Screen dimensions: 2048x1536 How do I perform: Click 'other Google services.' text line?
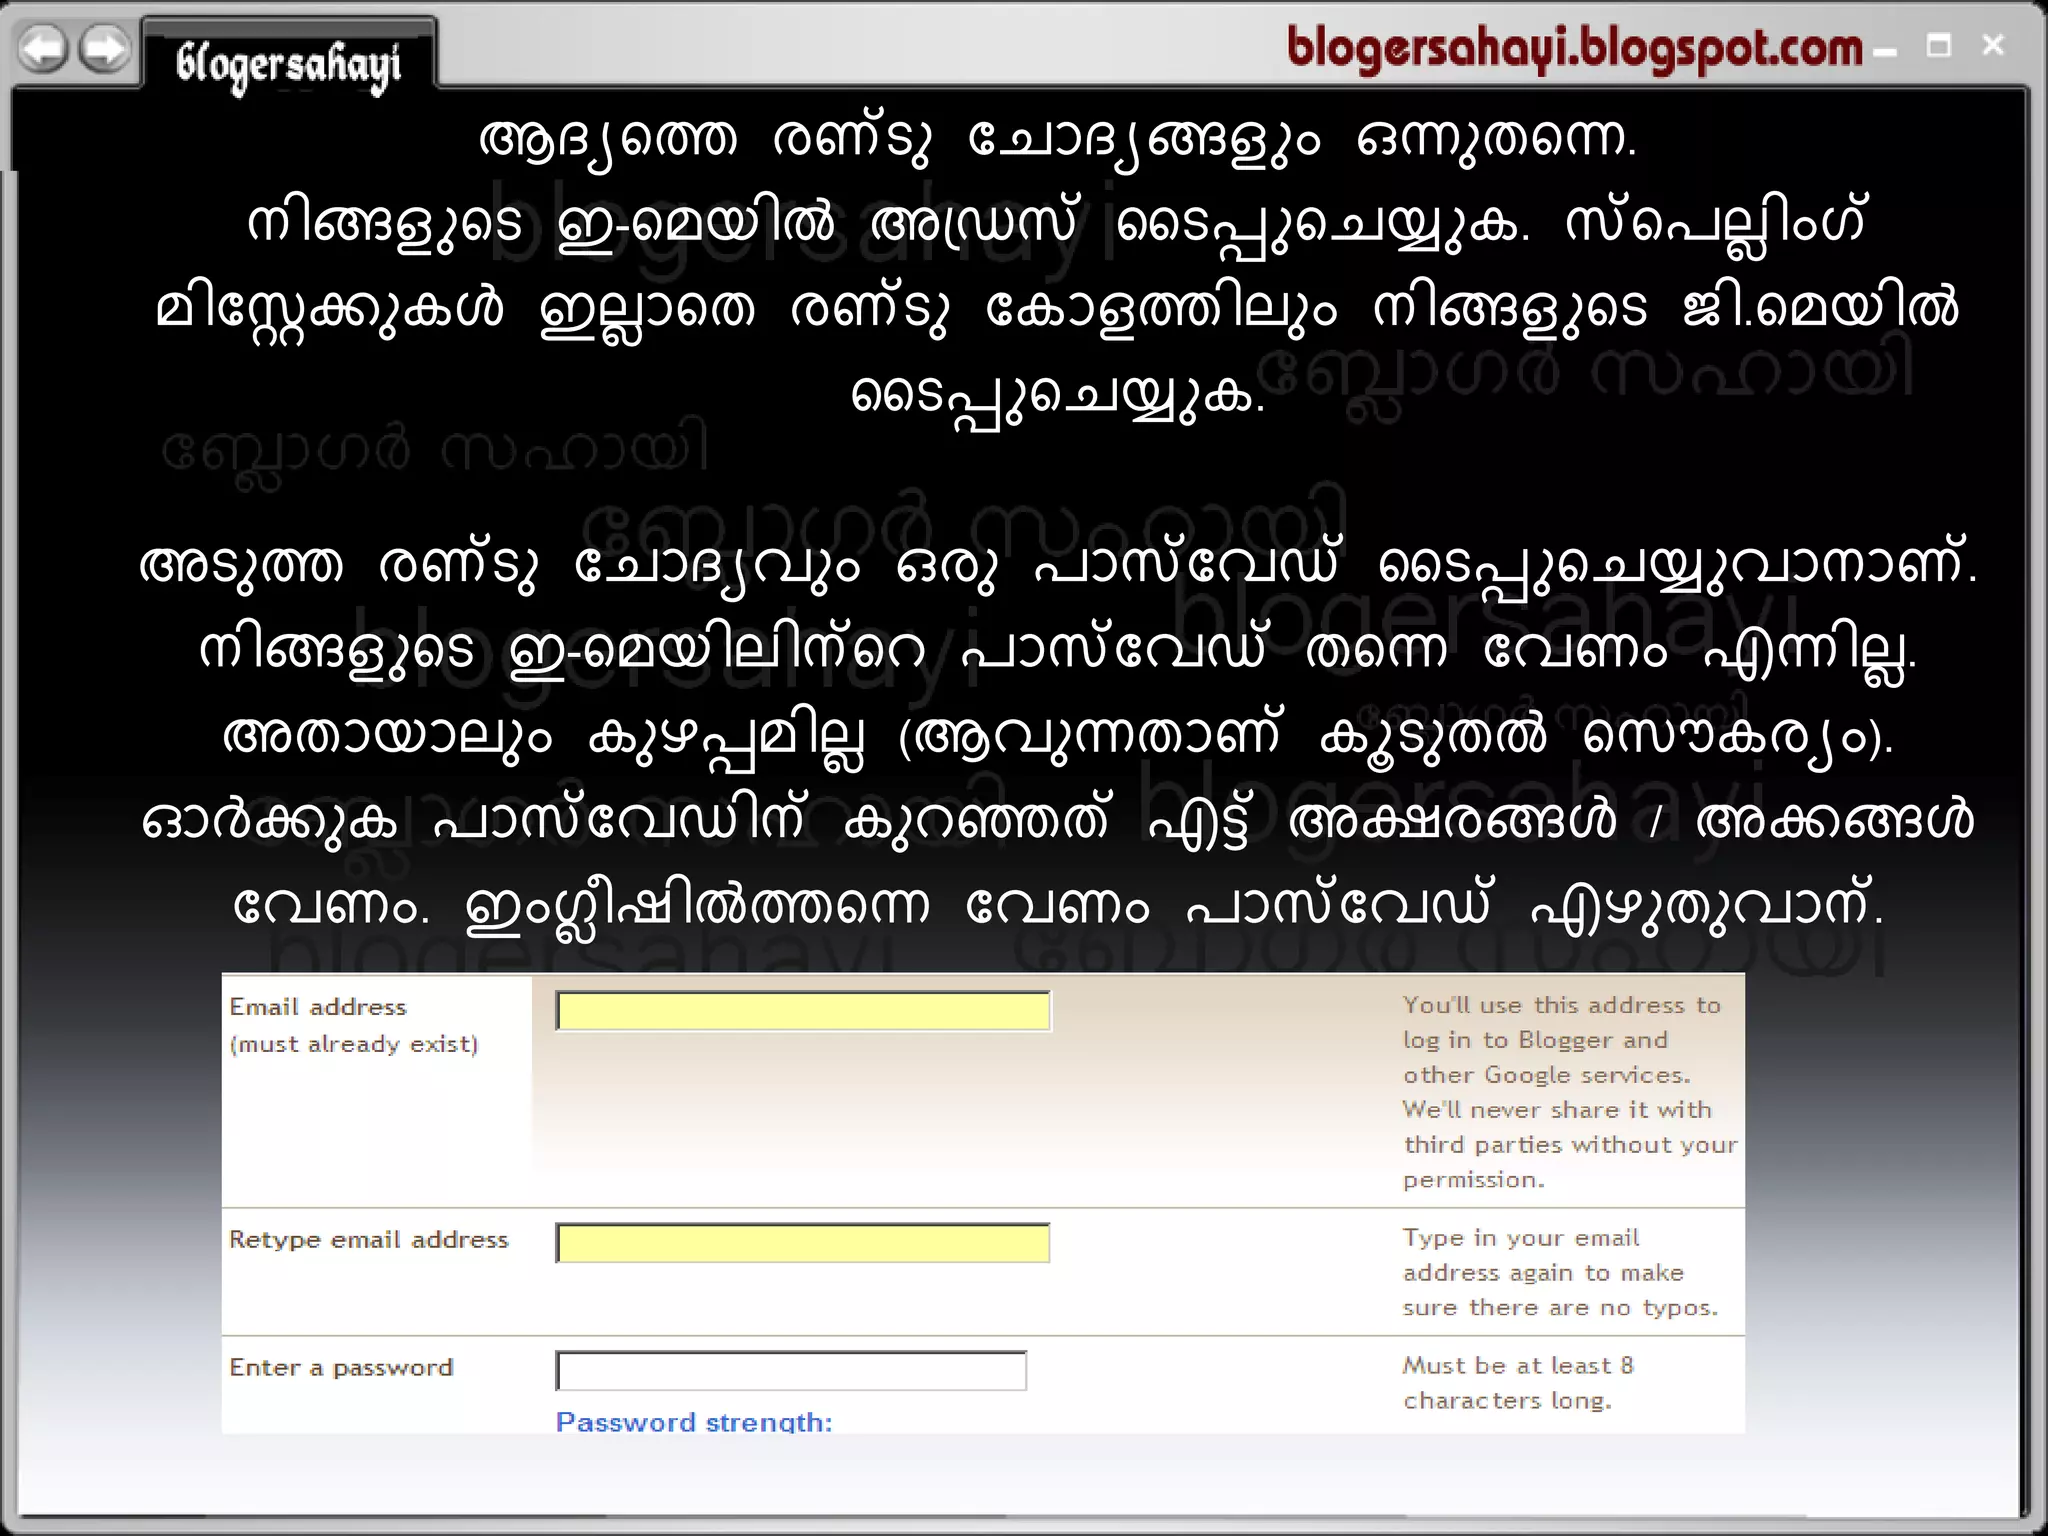[x=1546, y=1075]
